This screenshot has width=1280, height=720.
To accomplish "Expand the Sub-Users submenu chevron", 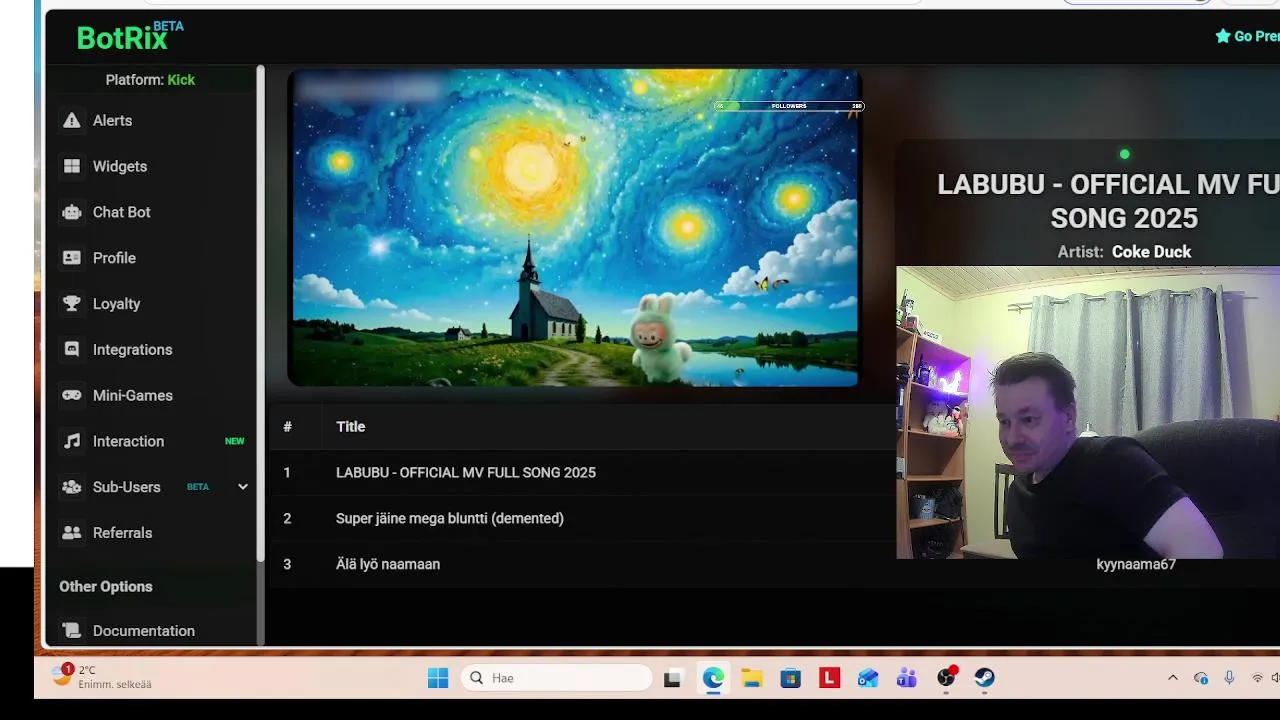I will pyautogui.click(x=242, y=487).
